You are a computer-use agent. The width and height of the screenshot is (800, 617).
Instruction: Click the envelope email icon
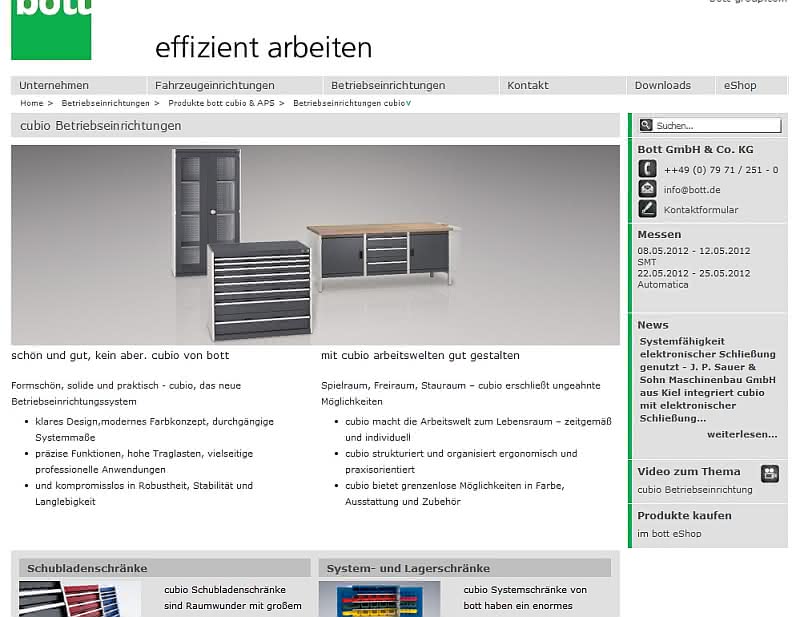647,189
